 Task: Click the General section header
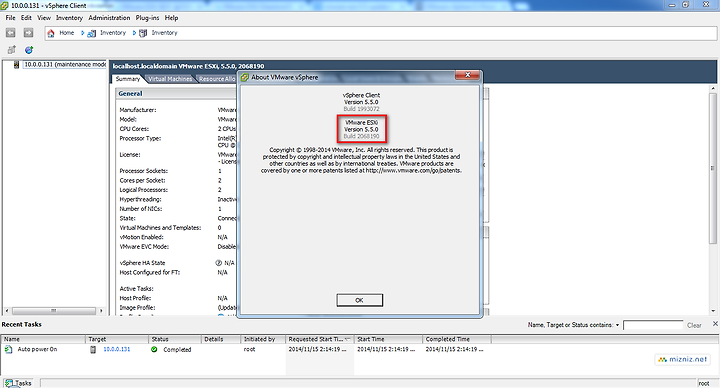130,94
